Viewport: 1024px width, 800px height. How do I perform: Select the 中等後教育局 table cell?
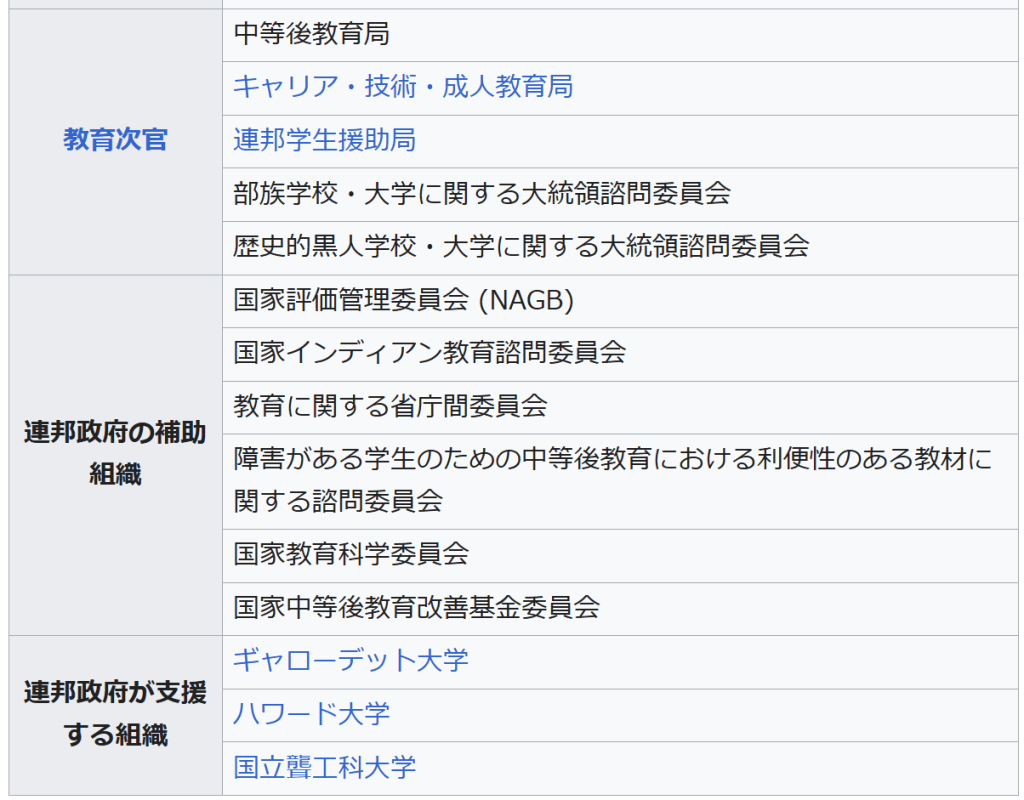311,35
